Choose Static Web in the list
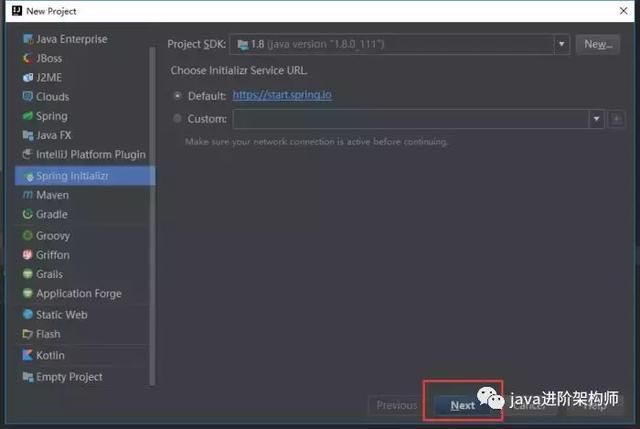The width and height of the screenshot is (640, 429). pyautogui.click(x=62, y=314)
